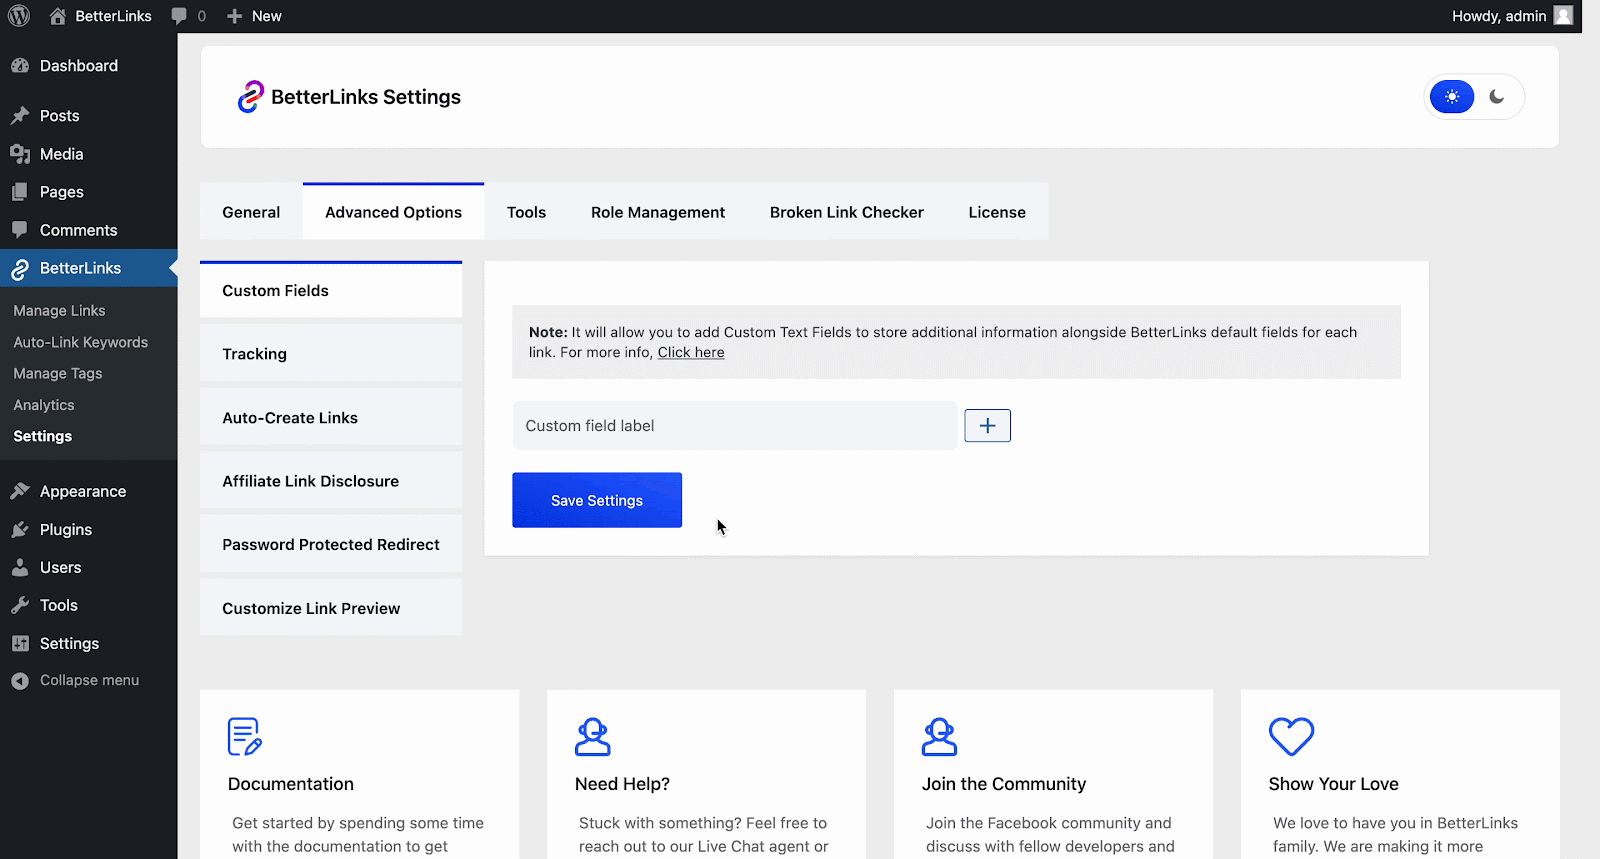Image resolution: width=1600 pixels, height=859 pixels.
Task: Click the Collapse menu arrow icon
Action: [20, 680]
